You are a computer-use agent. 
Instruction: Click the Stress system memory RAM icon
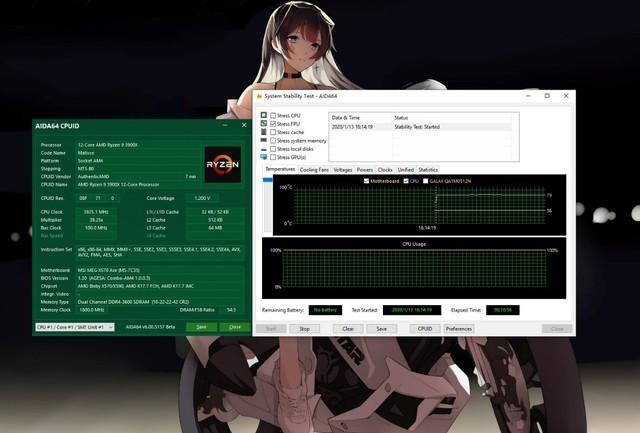coord(264,140)
